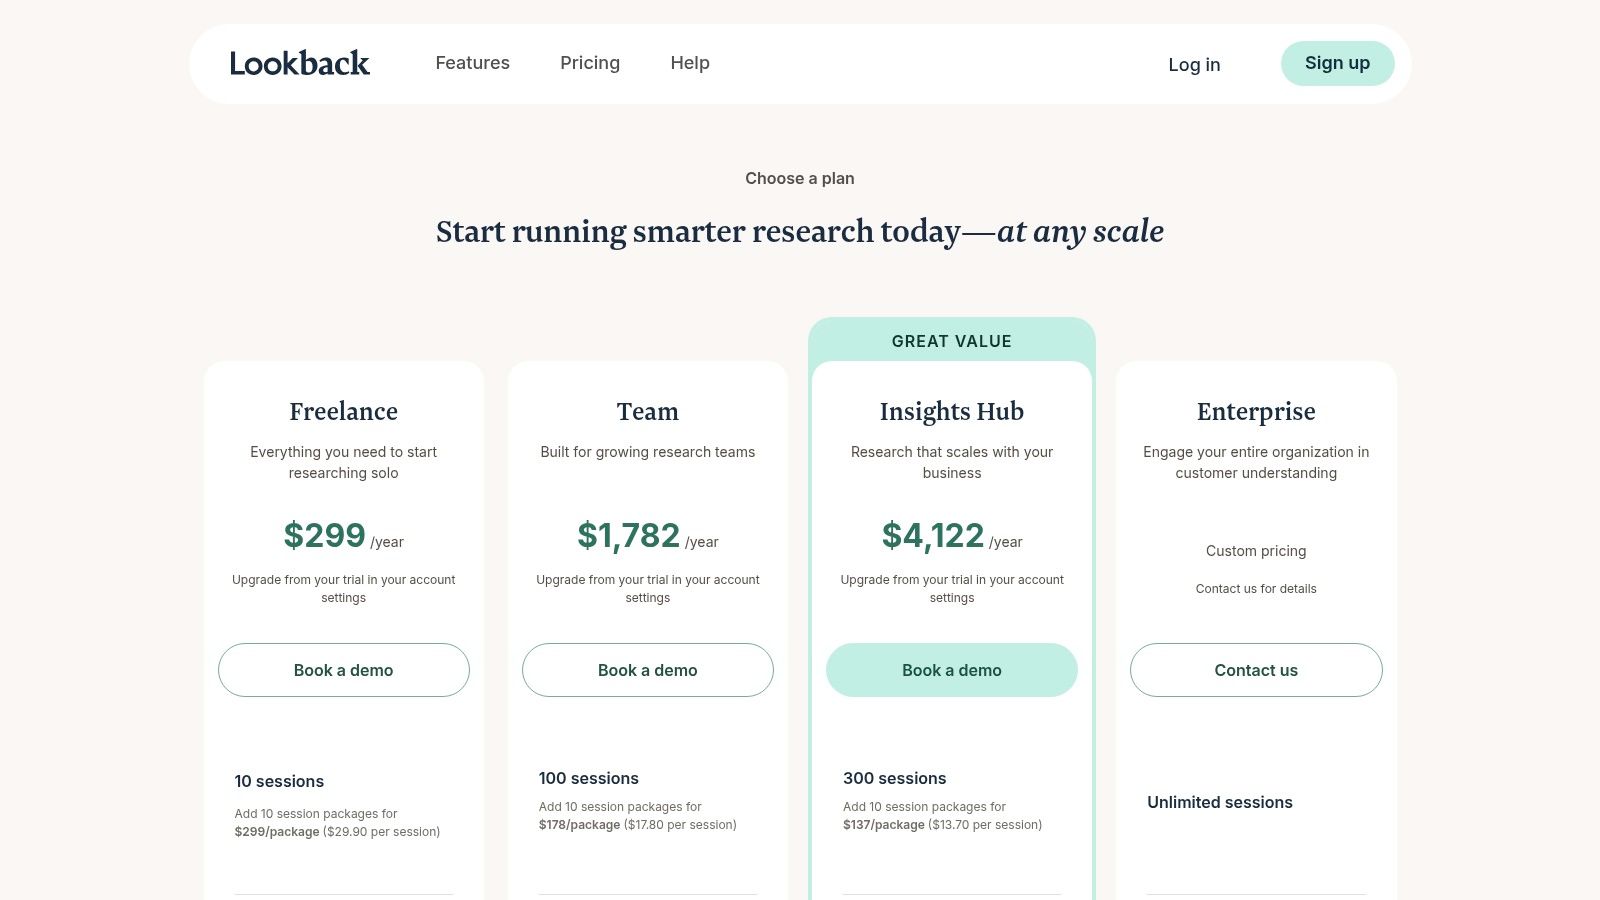
Task: Click the Log in link
Action: 1194,64
